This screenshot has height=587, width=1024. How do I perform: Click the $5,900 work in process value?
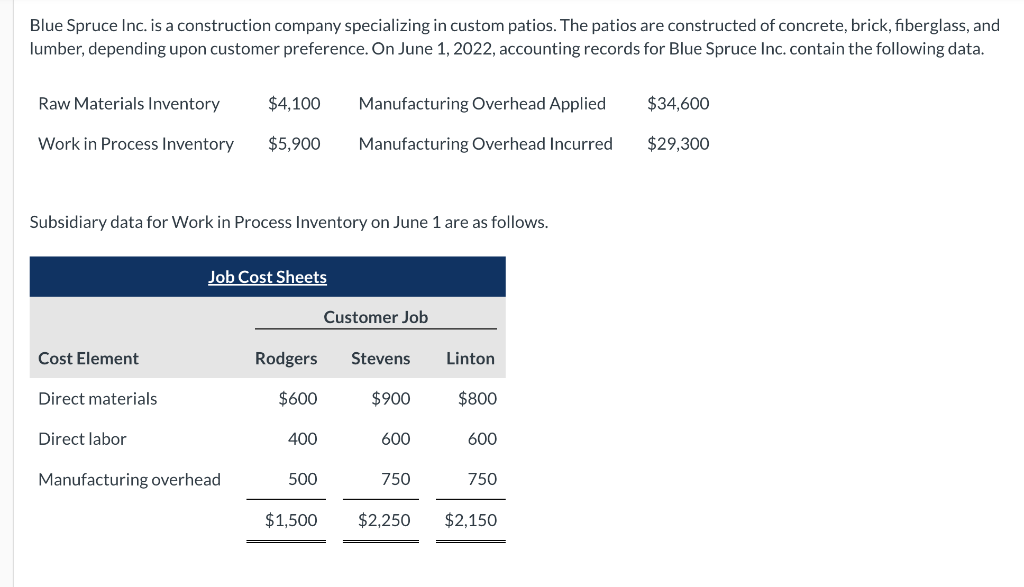tap(294, 144)
